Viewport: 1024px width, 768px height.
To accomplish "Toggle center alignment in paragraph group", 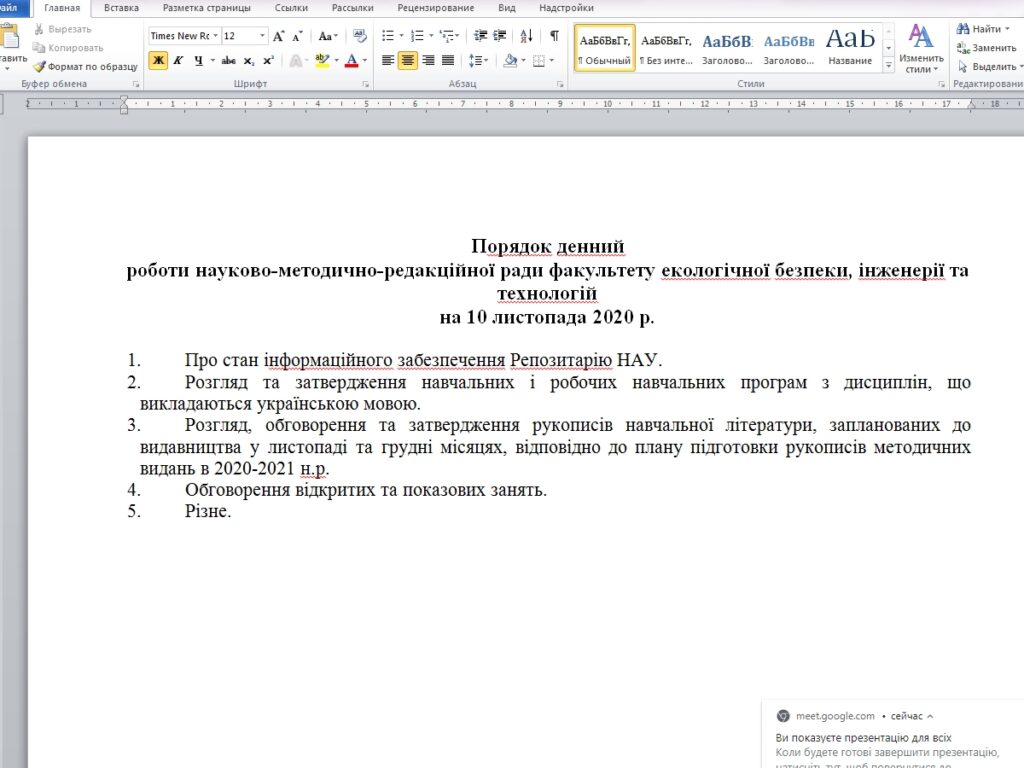I will [407, 60].
